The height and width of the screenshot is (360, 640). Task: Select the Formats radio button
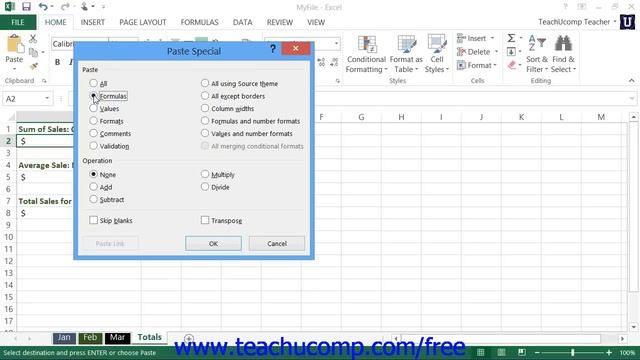[93, 121]
